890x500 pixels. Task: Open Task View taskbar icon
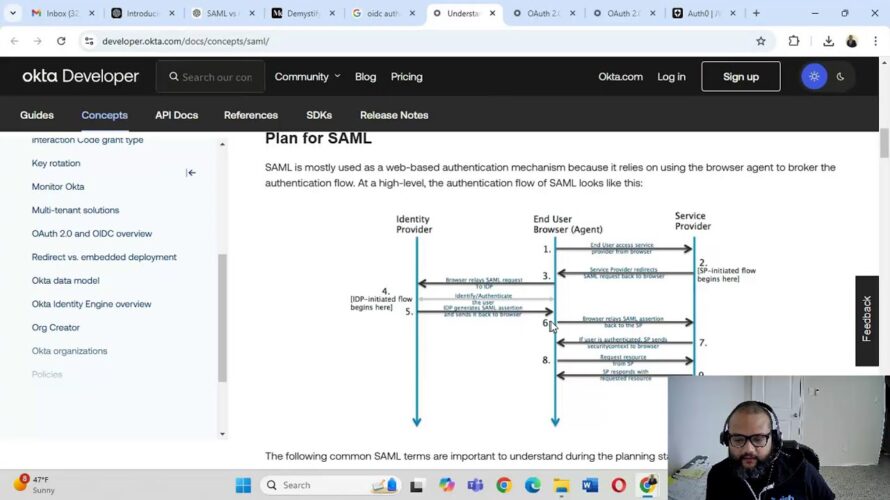417,485
